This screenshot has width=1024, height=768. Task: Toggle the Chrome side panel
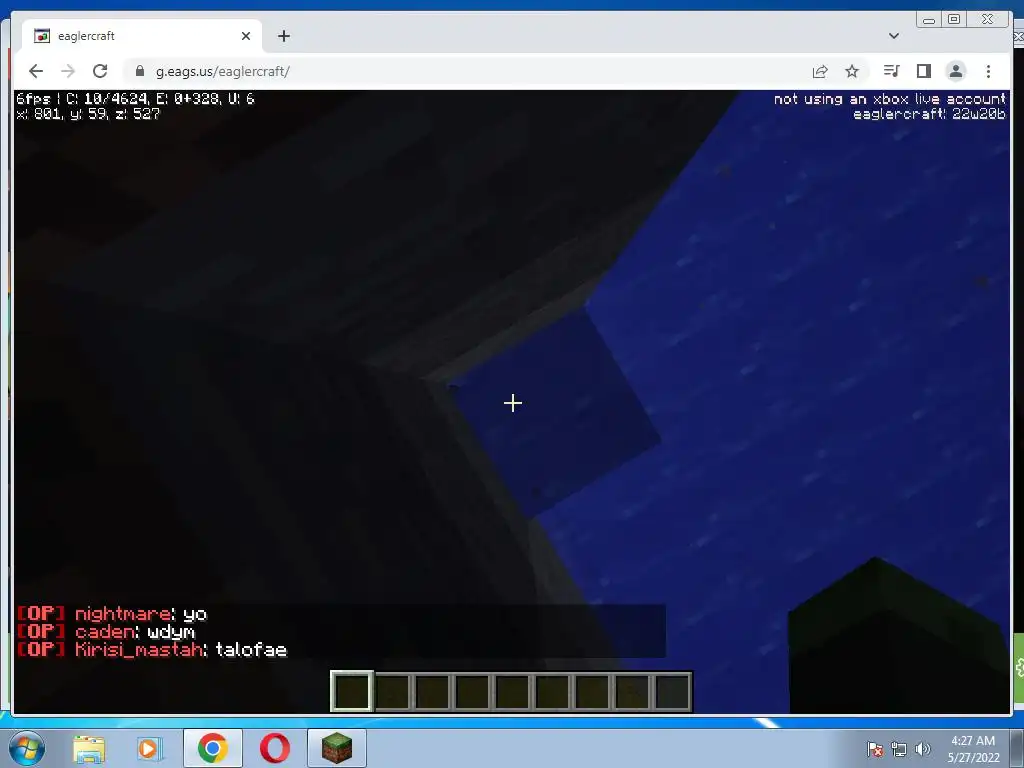(x=923, y=71)
